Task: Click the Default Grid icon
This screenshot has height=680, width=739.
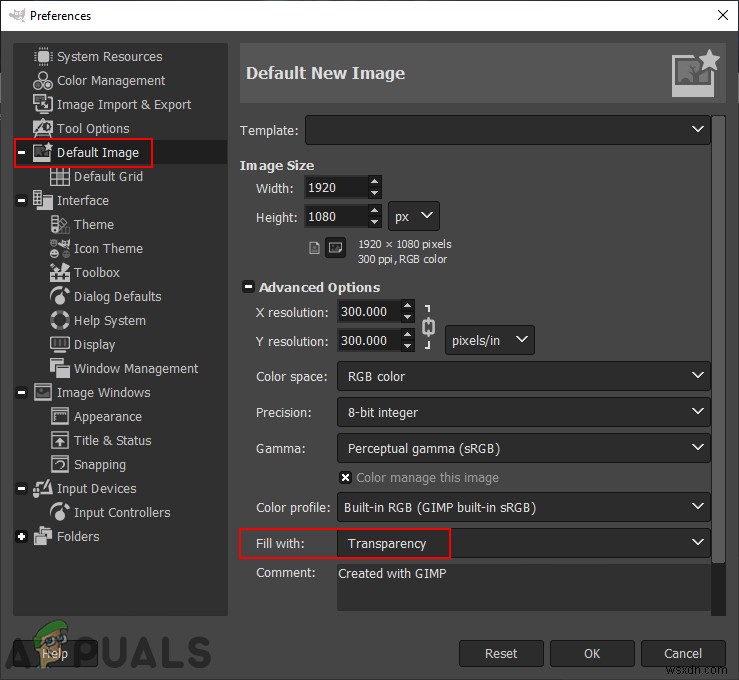Action: pos(60,176)
